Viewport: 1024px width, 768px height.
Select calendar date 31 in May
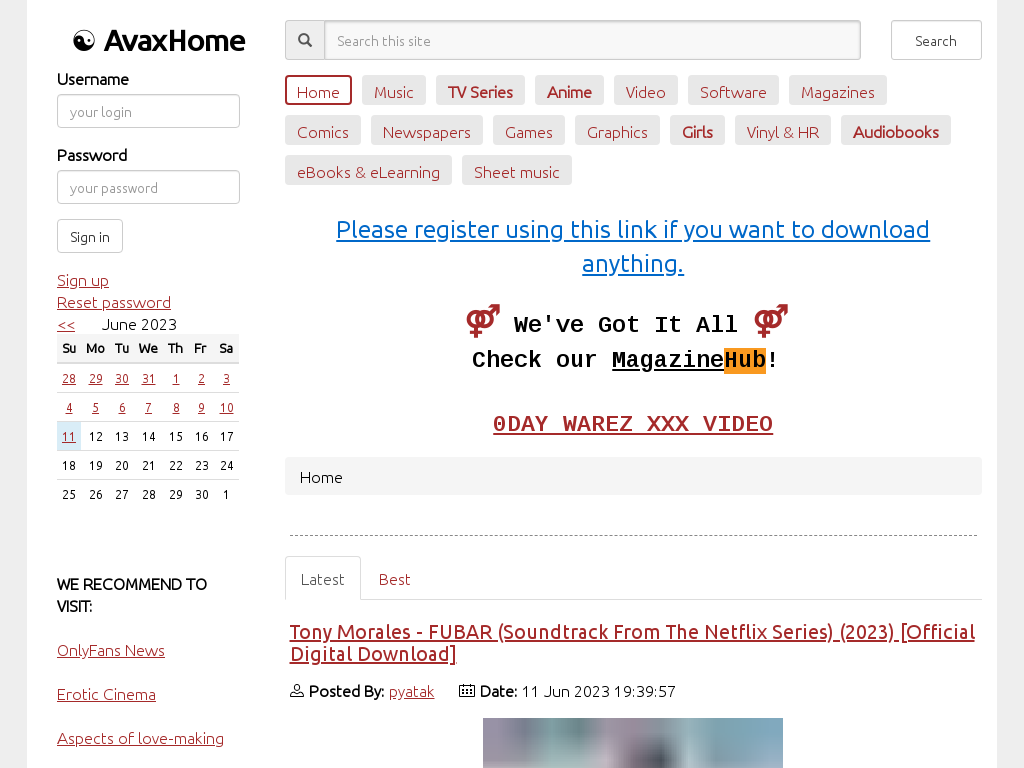(x=149, y=379)
